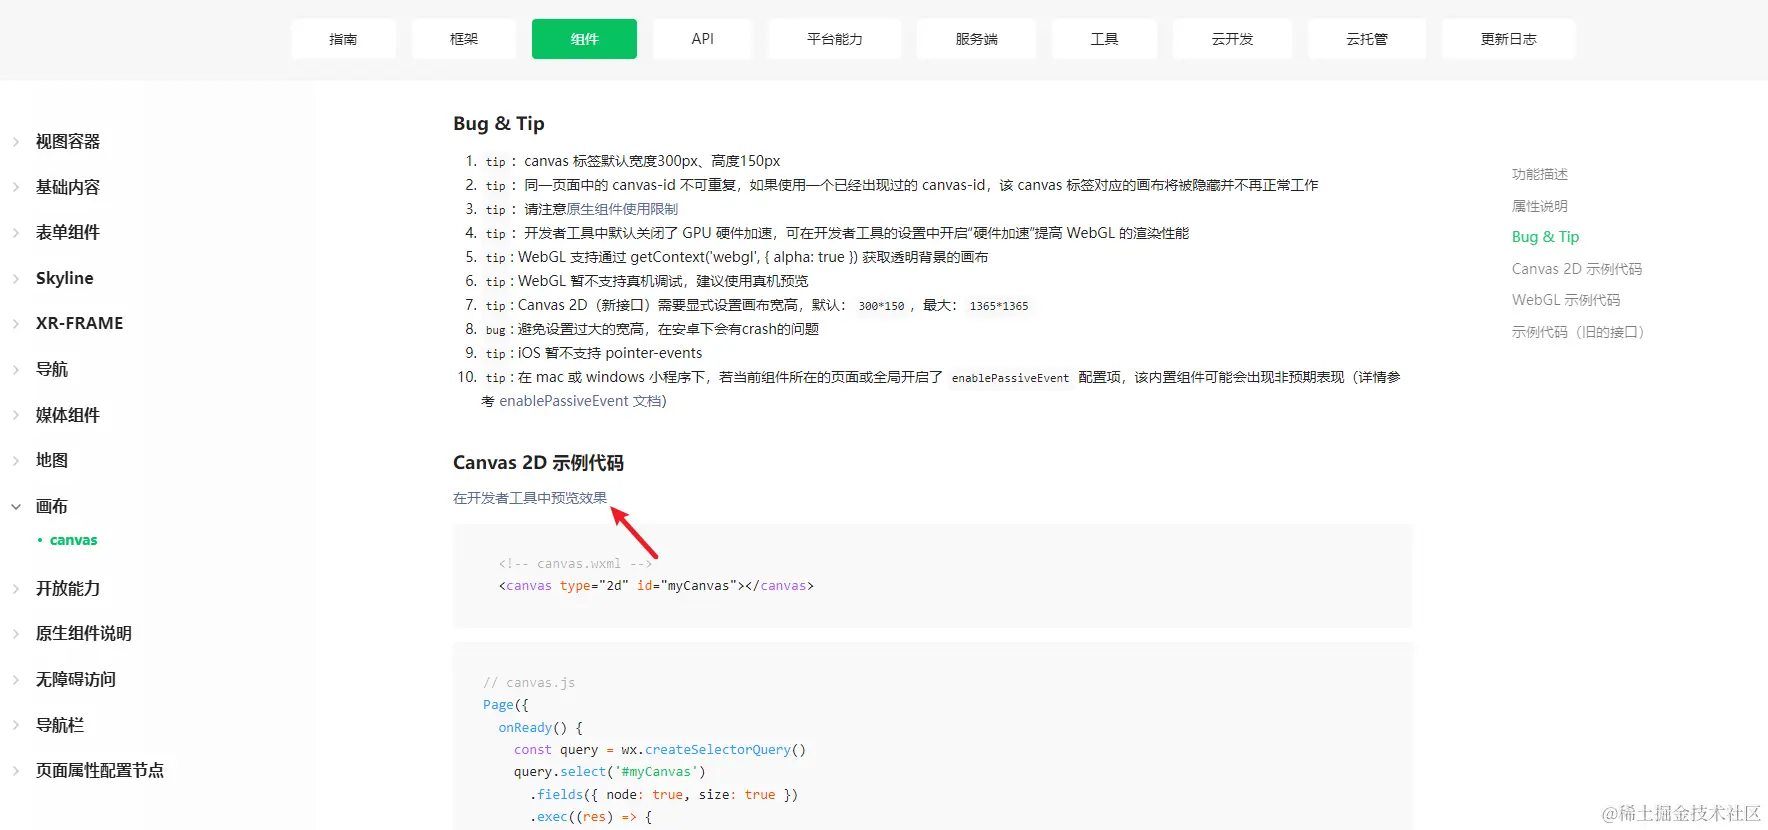Select the 组件 tab
Screen dimensions: 1768x830
(584, 39)
